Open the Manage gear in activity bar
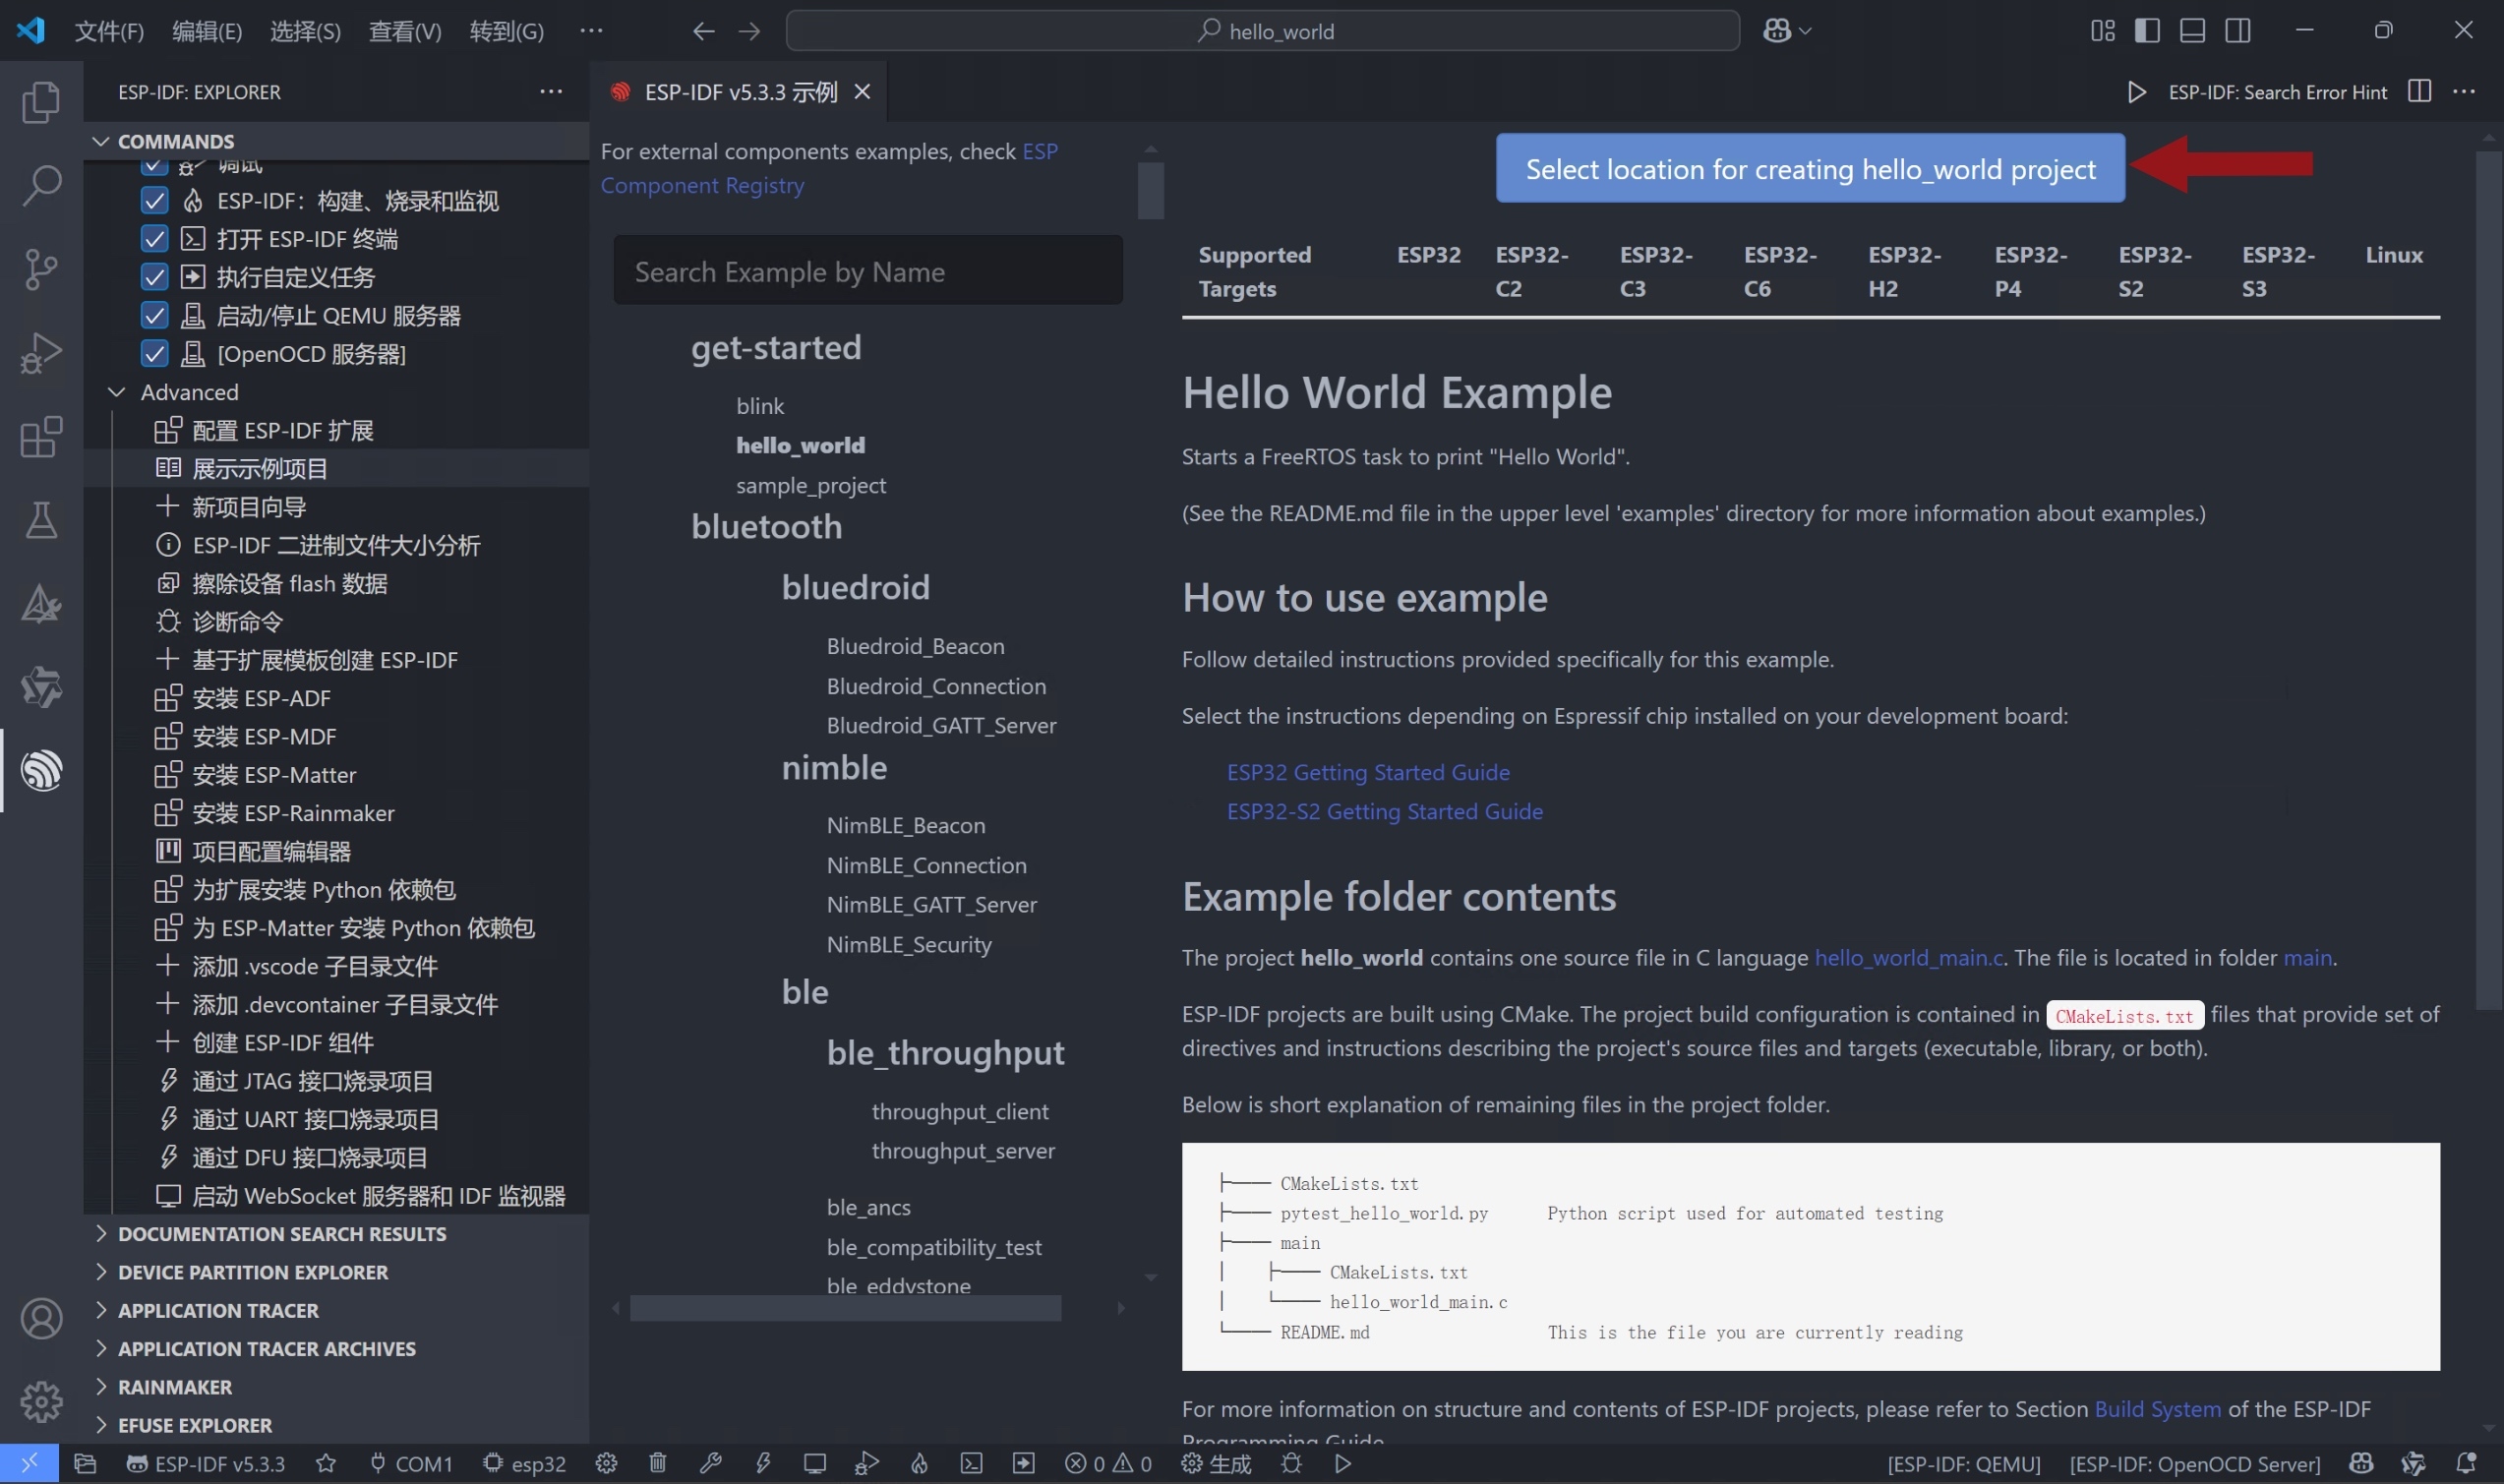This screenshot has height=1484, width=2504. coord(41,1402)
